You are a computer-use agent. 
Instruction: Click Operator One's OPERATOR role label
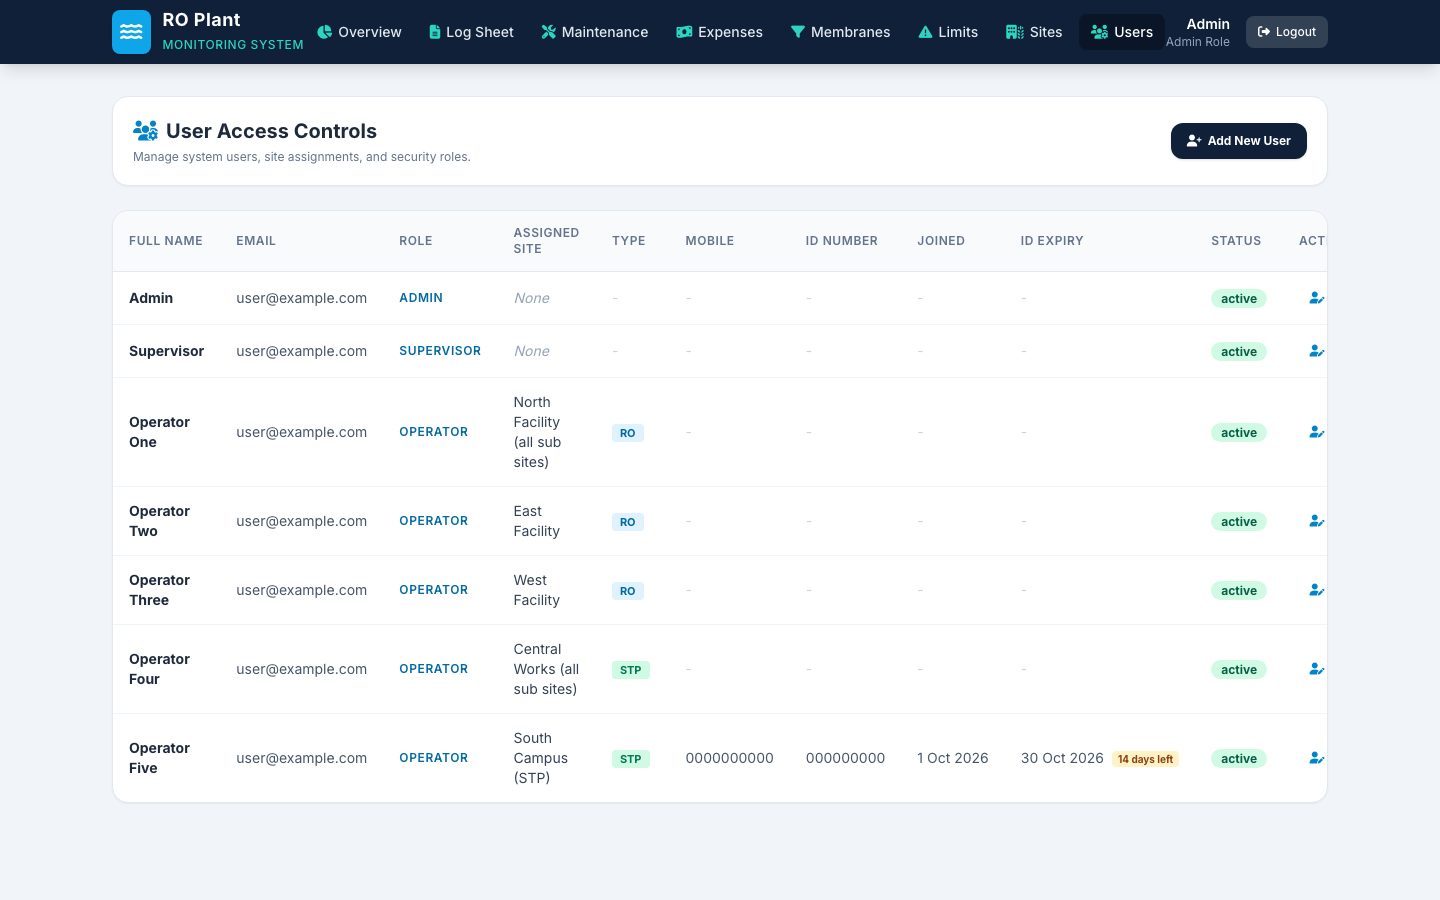click(x=434, y=432)
